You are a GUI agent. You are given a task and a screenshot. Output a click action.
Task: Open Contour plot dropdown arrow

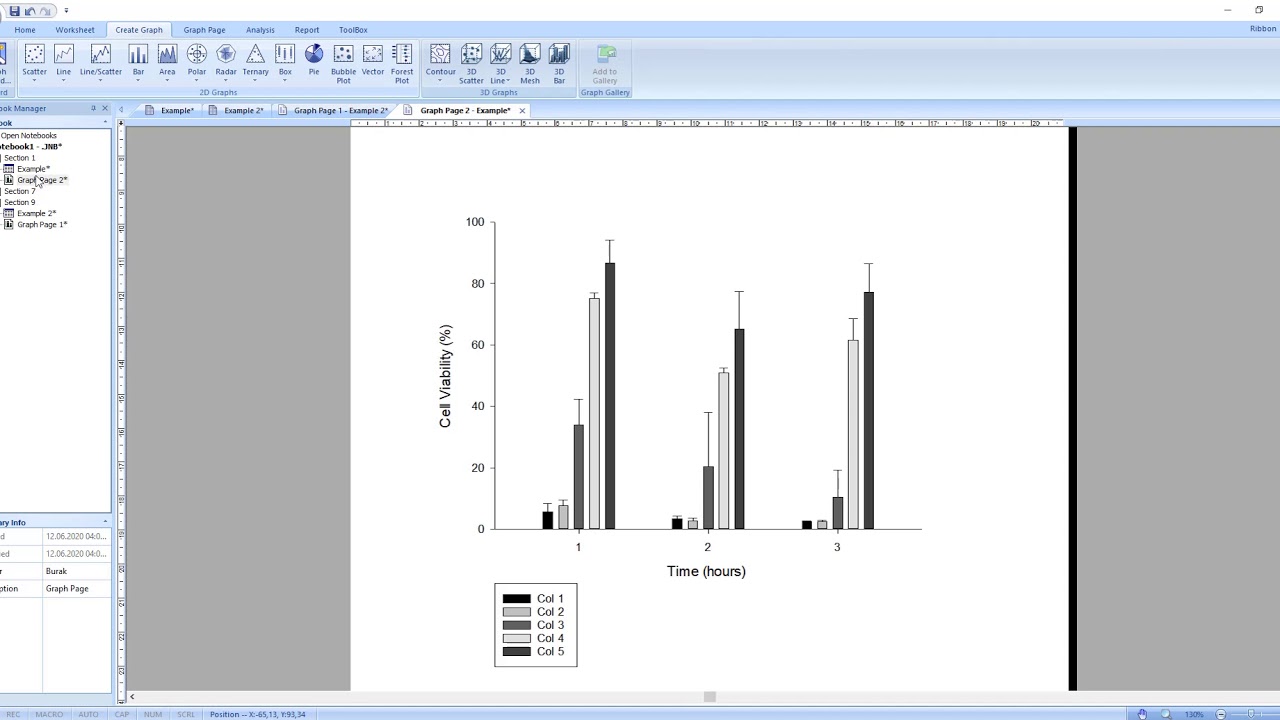pos(440,80)
